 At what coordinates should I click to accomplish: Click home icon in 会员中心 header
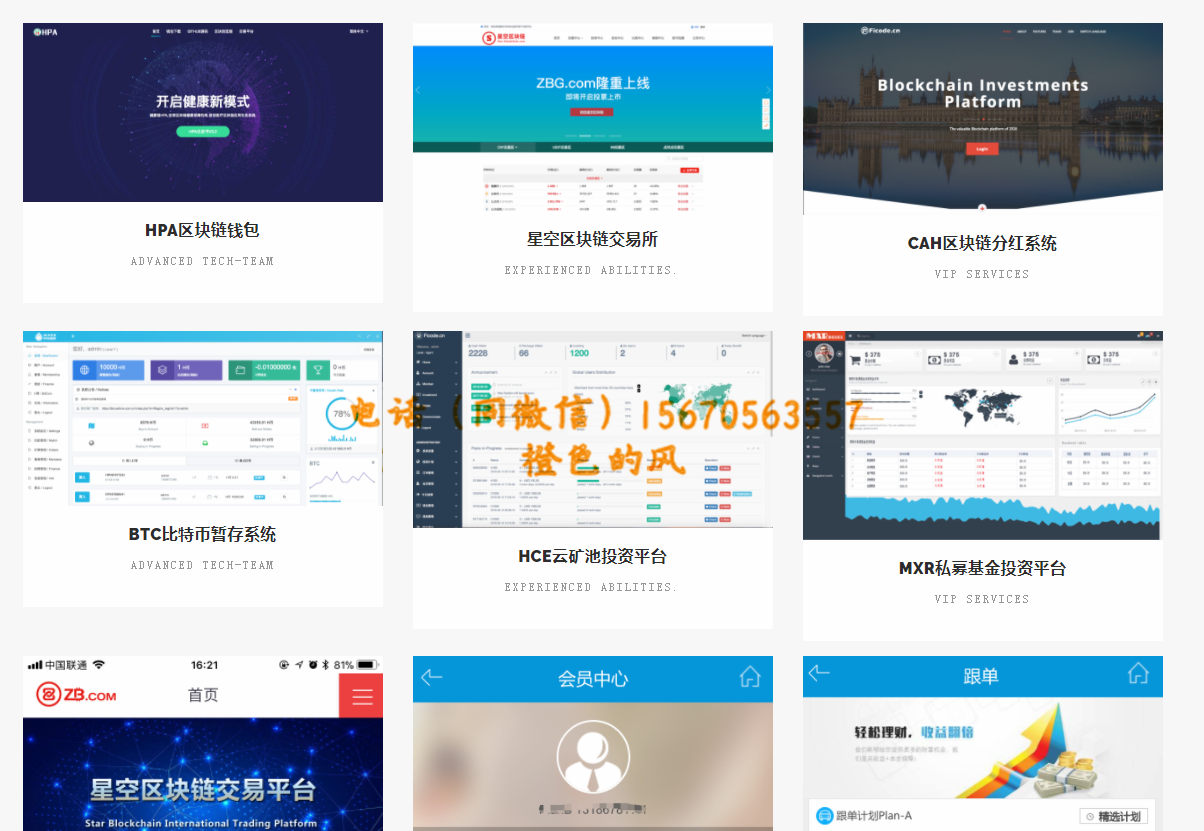750,677
